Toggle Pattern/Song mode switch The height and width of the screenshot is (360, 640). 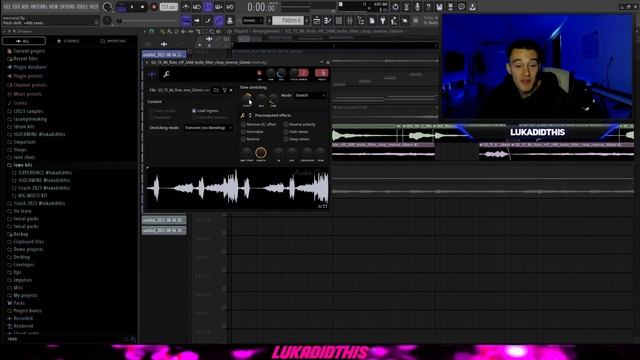tap(122, 7)
